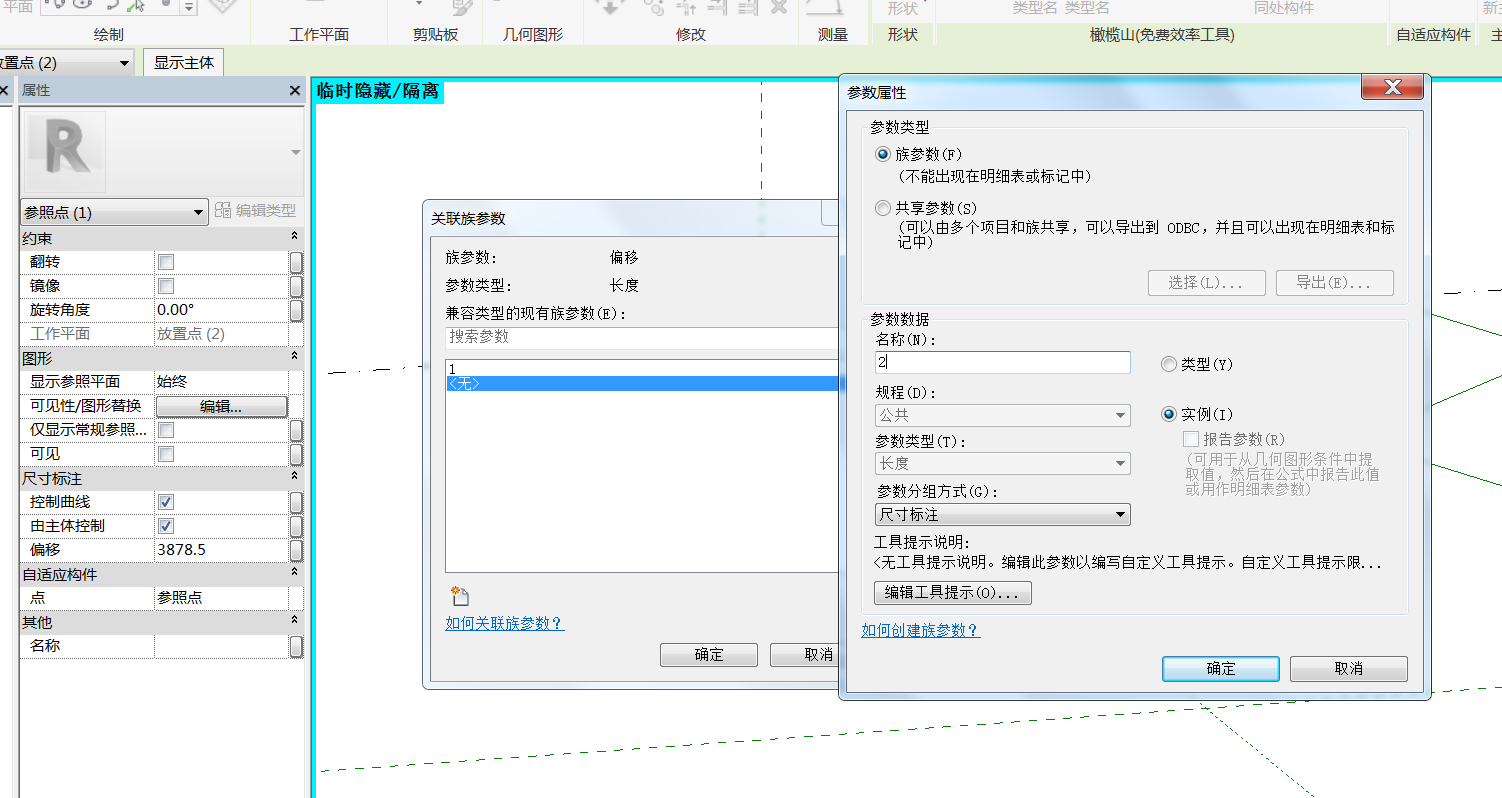Click the associate-parameter button beside 偏移
This screenshot has height=798, width=1502.
tap(296, 550)
